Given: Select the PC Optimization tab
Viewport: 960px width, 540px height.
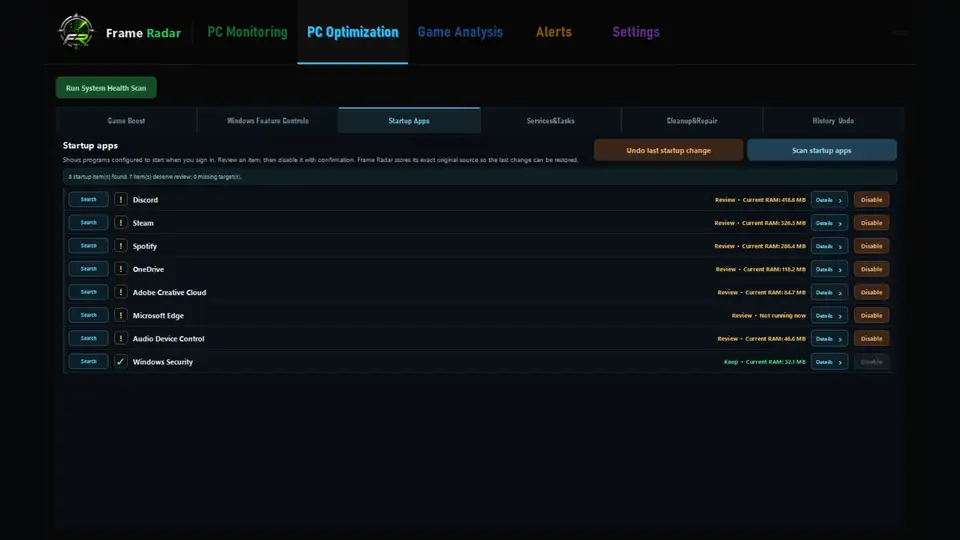Looking at the screenshot, I should [x=353, y=32].
